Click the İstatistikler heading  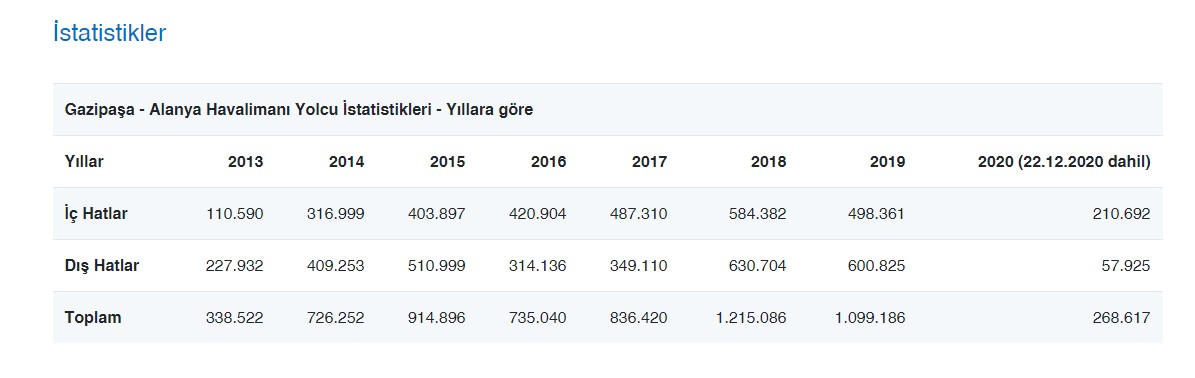pos(110,33)
